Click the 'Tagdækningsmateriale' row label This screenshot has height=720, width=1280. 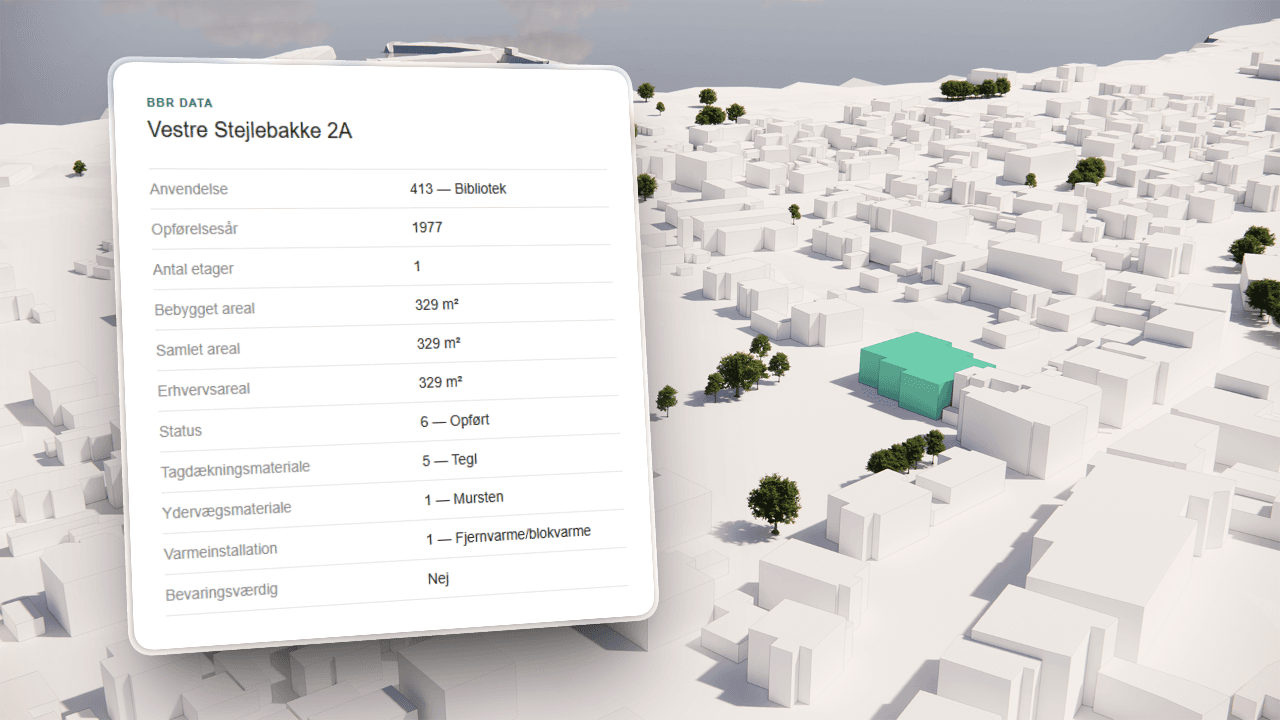pos(235,469)
